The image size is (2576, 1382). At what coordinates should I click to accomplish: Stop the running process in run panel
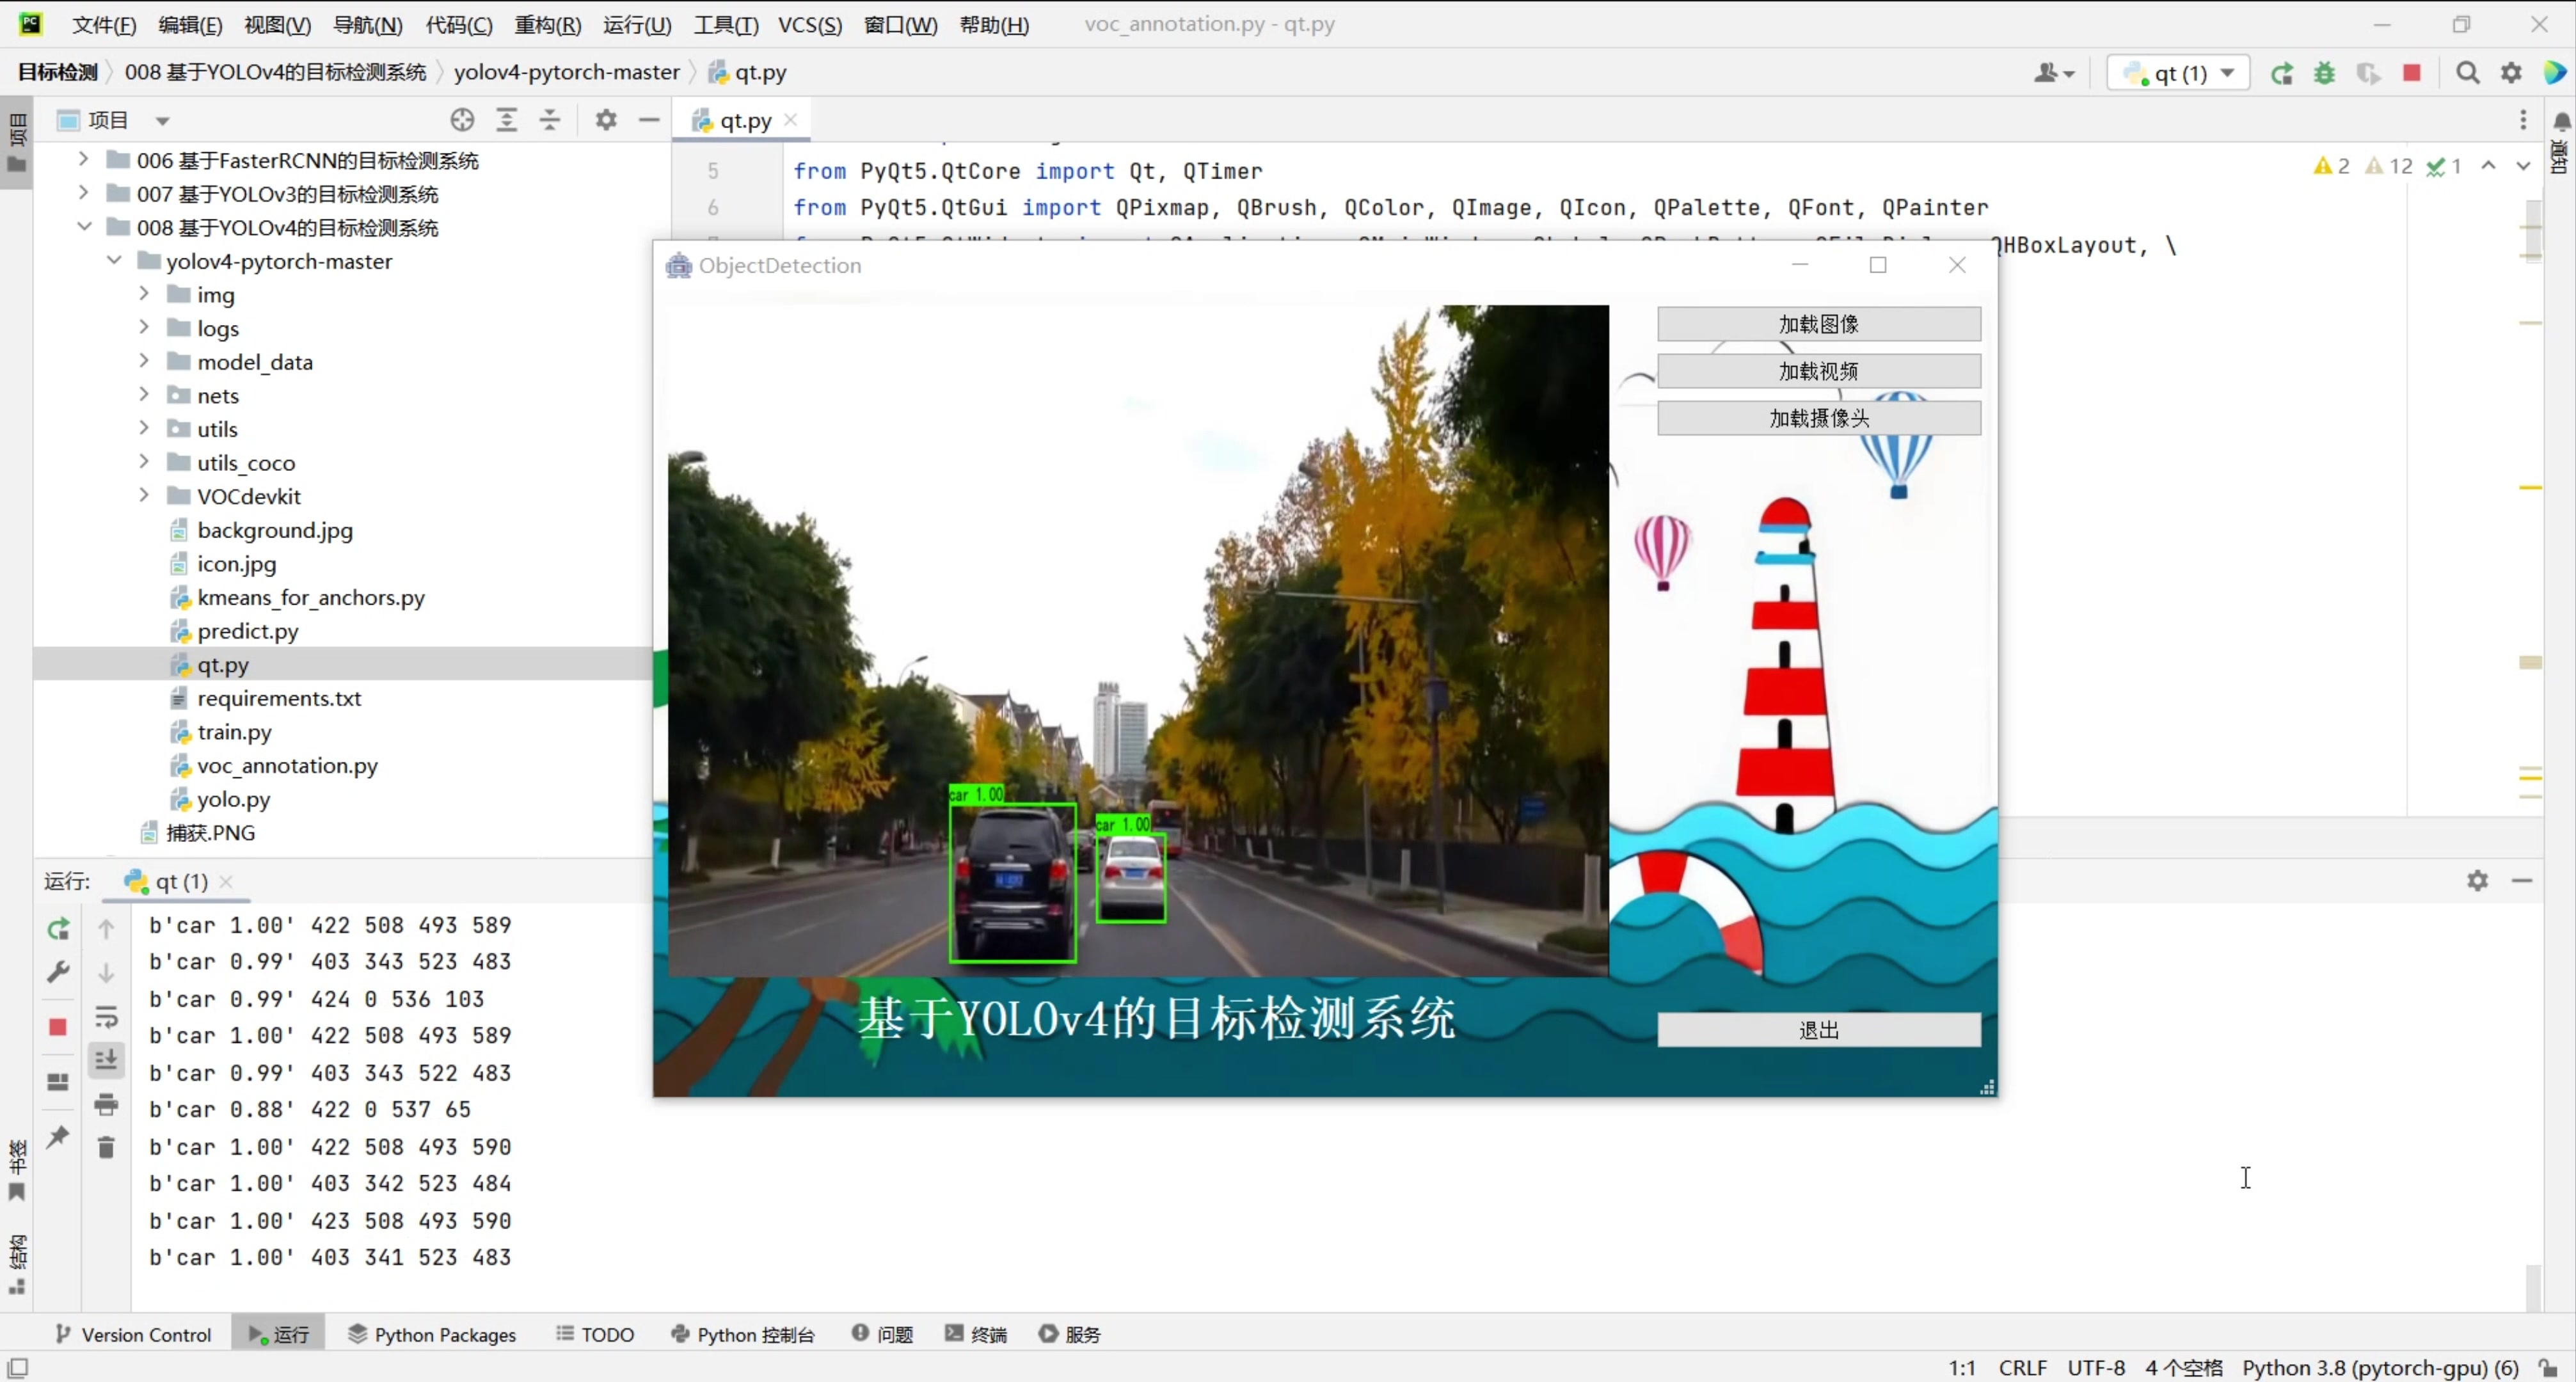pyautogui.click(x=58, y=1027)
